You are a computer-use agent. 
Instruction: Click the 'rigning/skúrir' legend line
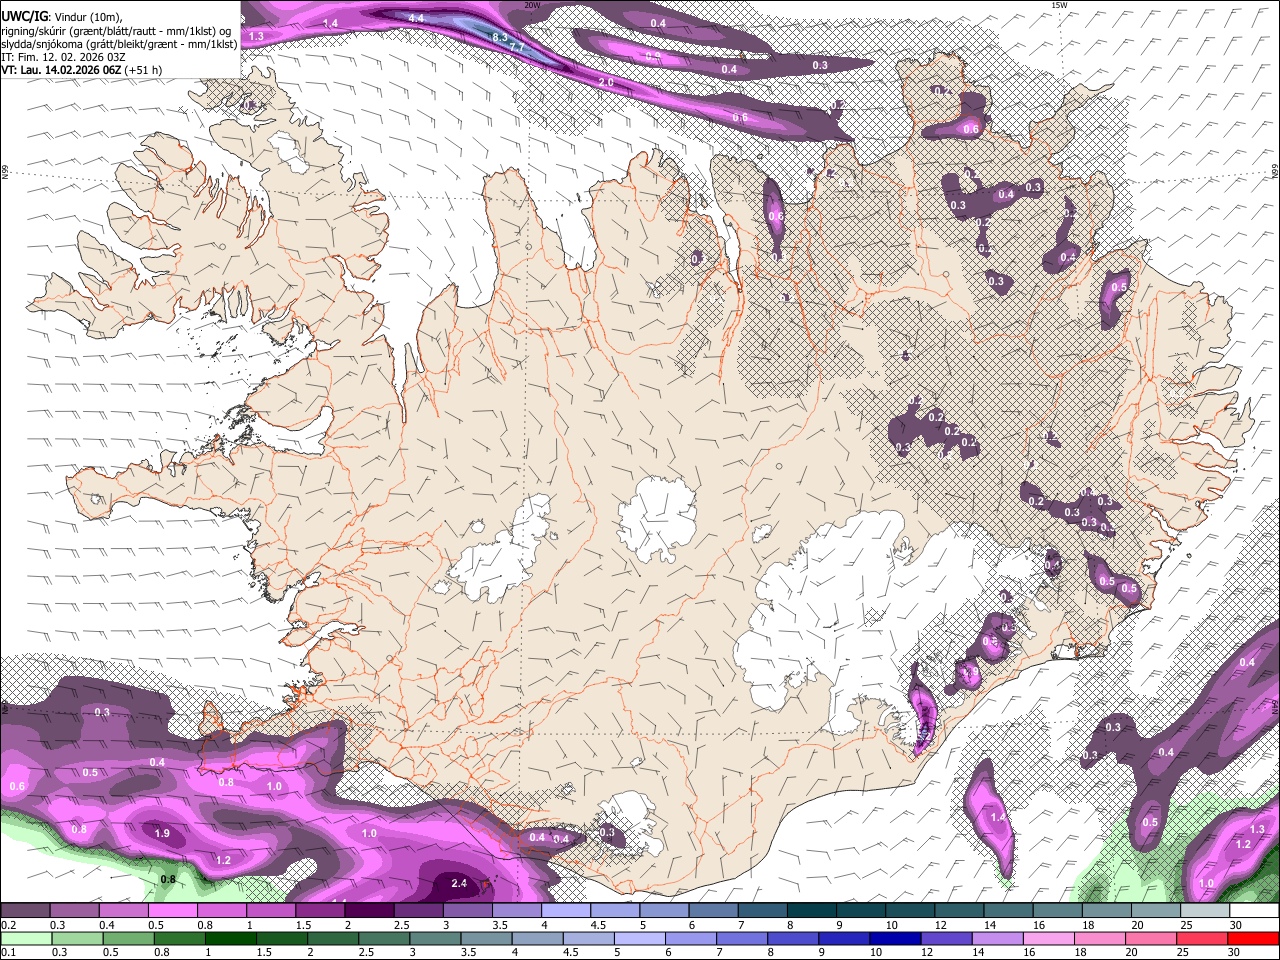tap(117, 30)
